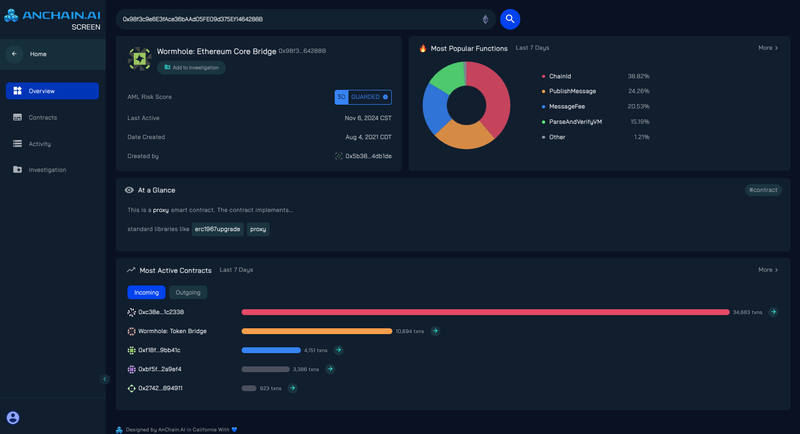Click the 50 GUARDED risk score badge

click(x=363, y=97)
